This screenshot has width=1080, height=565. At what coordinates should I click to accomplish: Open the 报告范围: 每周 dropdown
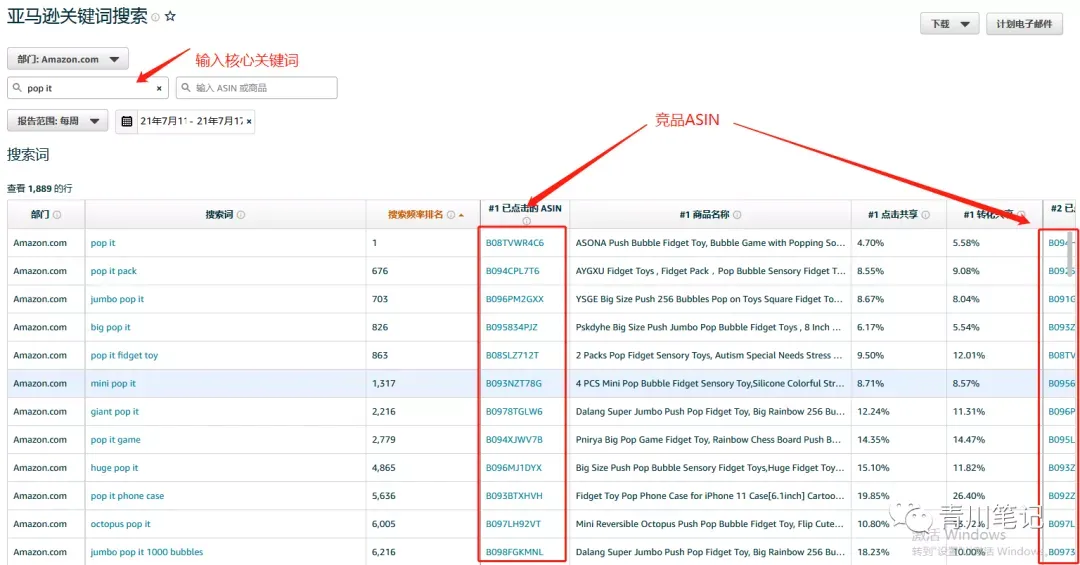(x=58, y=121)
